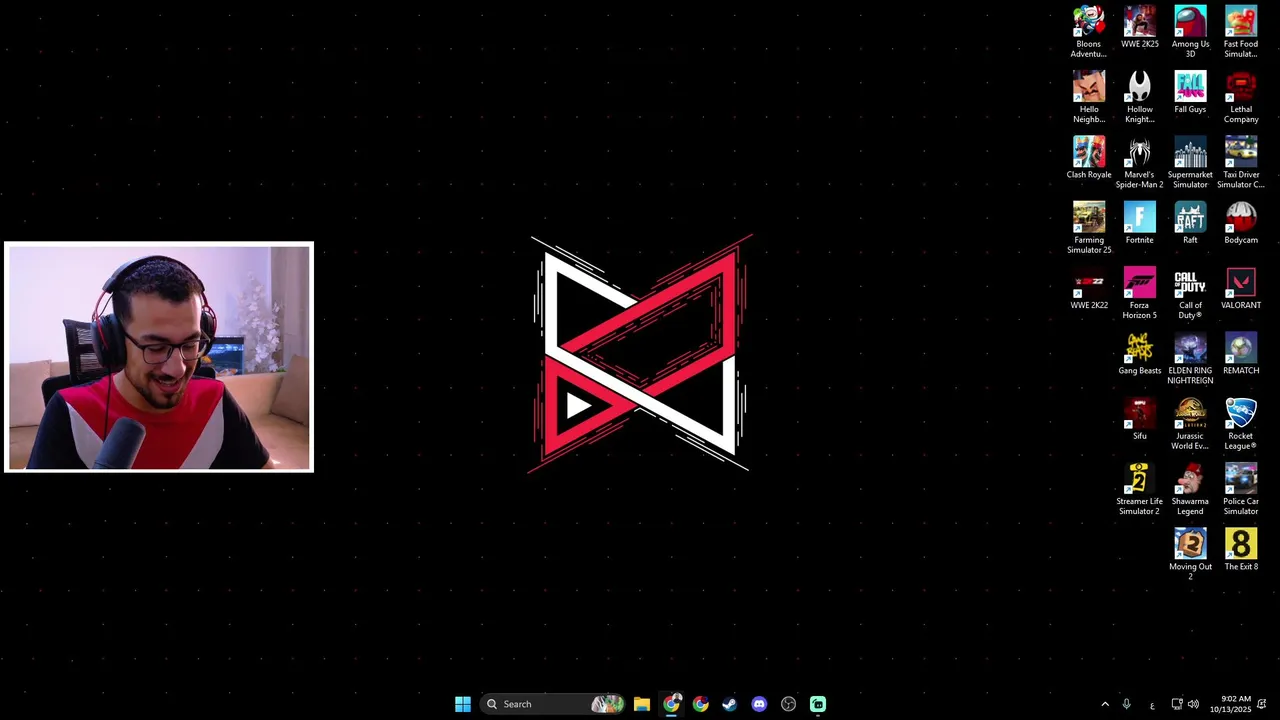Select The Exit 8 desktop icon
Viewport: 1280px width, 720px height.
(1241, 549)
